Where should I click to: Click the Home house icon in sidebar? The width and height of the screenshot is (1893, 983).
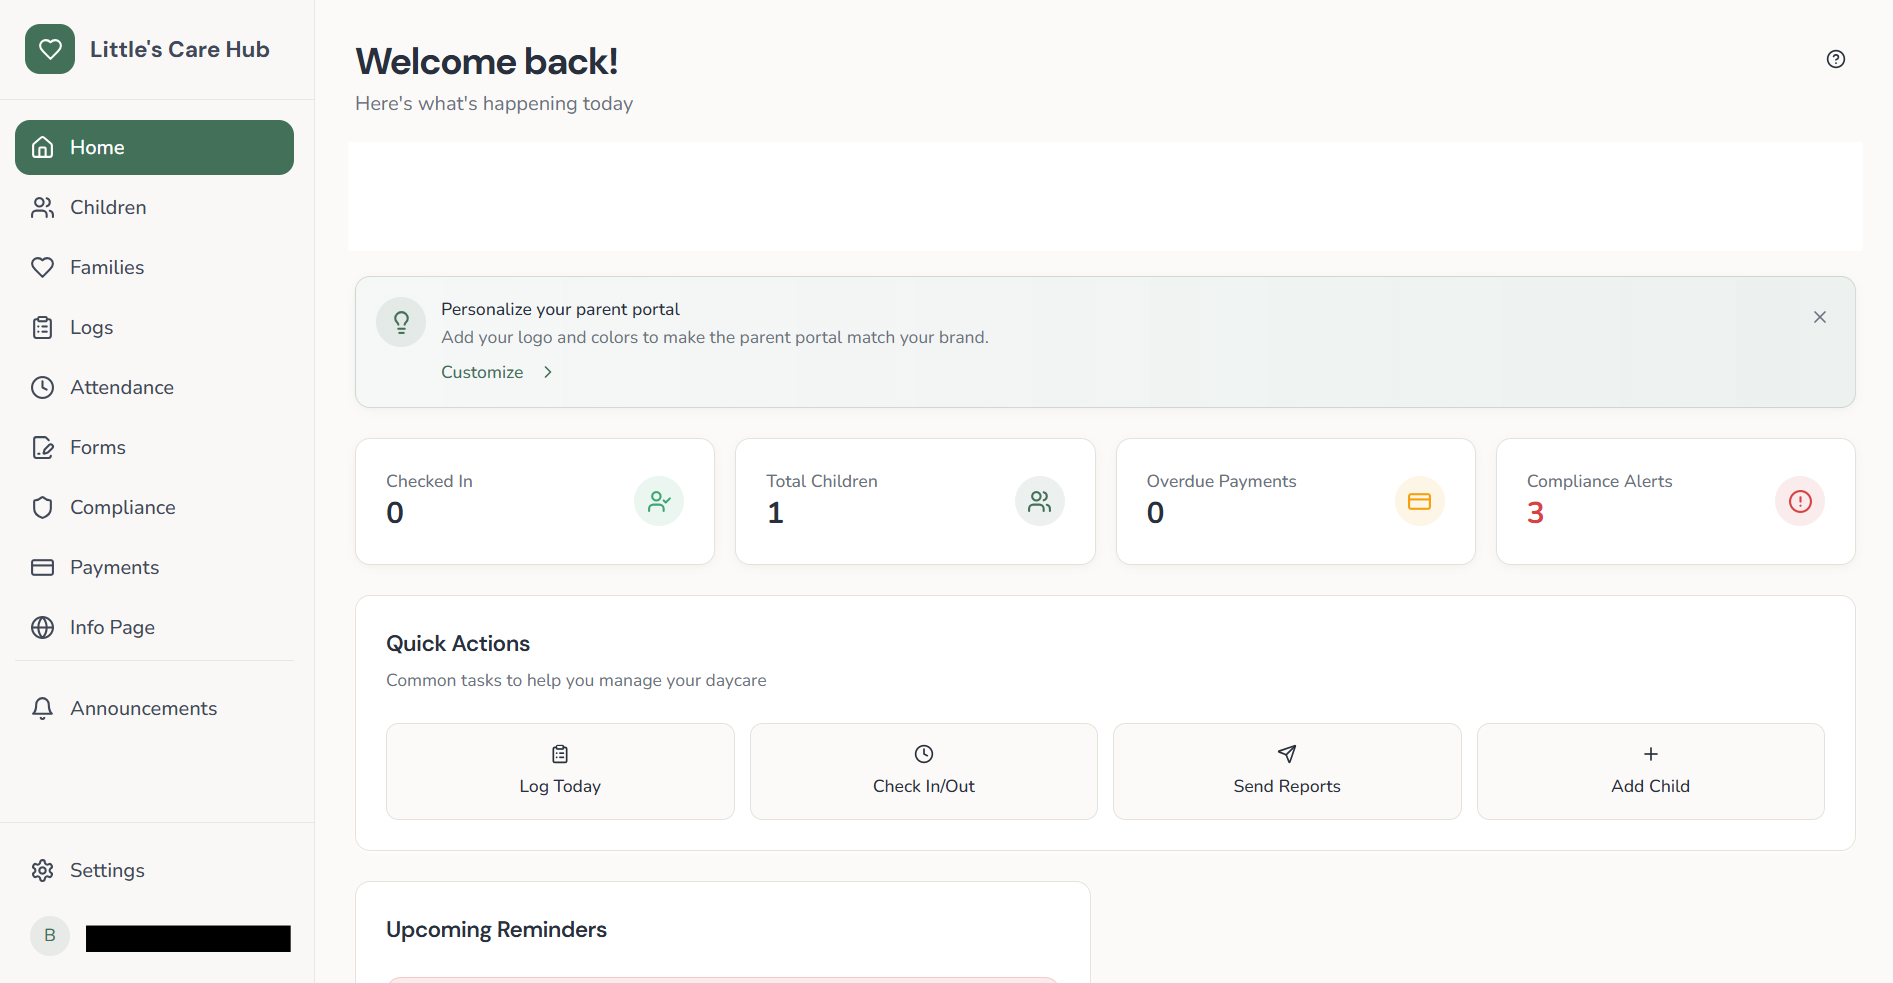[x=42, y=147]
